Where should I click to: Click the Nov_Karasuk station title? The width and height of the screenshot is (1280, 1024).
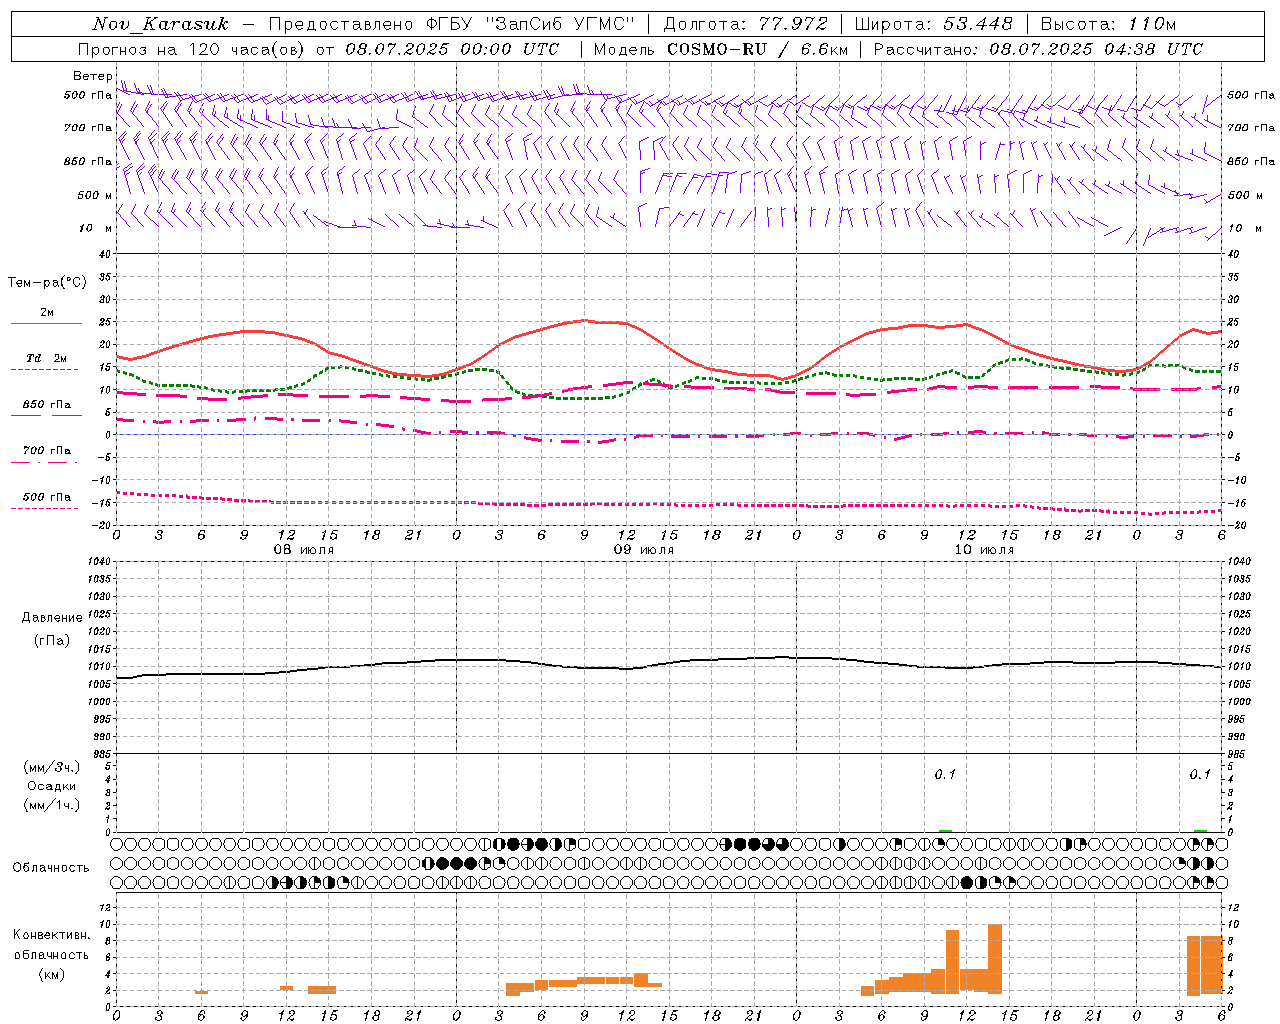(160, 24)
